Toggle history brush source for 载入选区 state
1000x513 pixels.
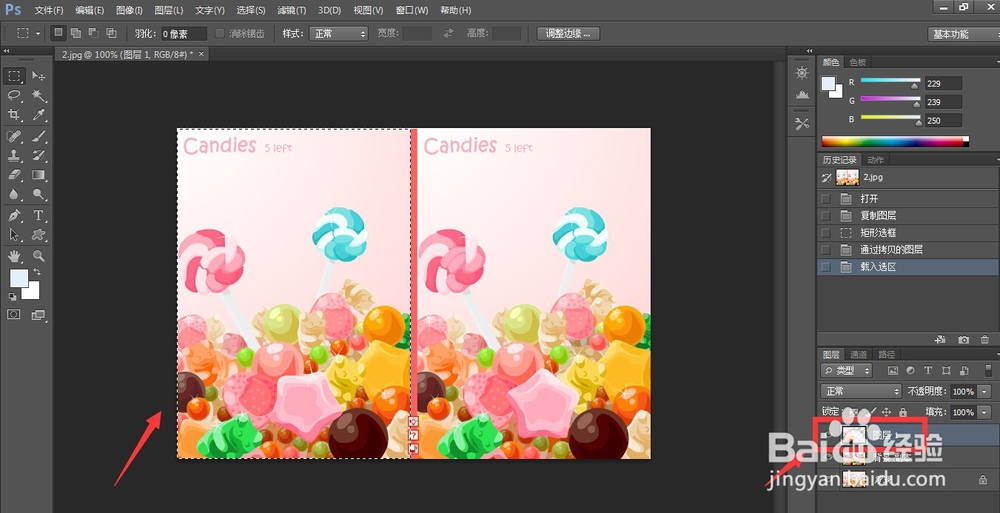point(826,267)
